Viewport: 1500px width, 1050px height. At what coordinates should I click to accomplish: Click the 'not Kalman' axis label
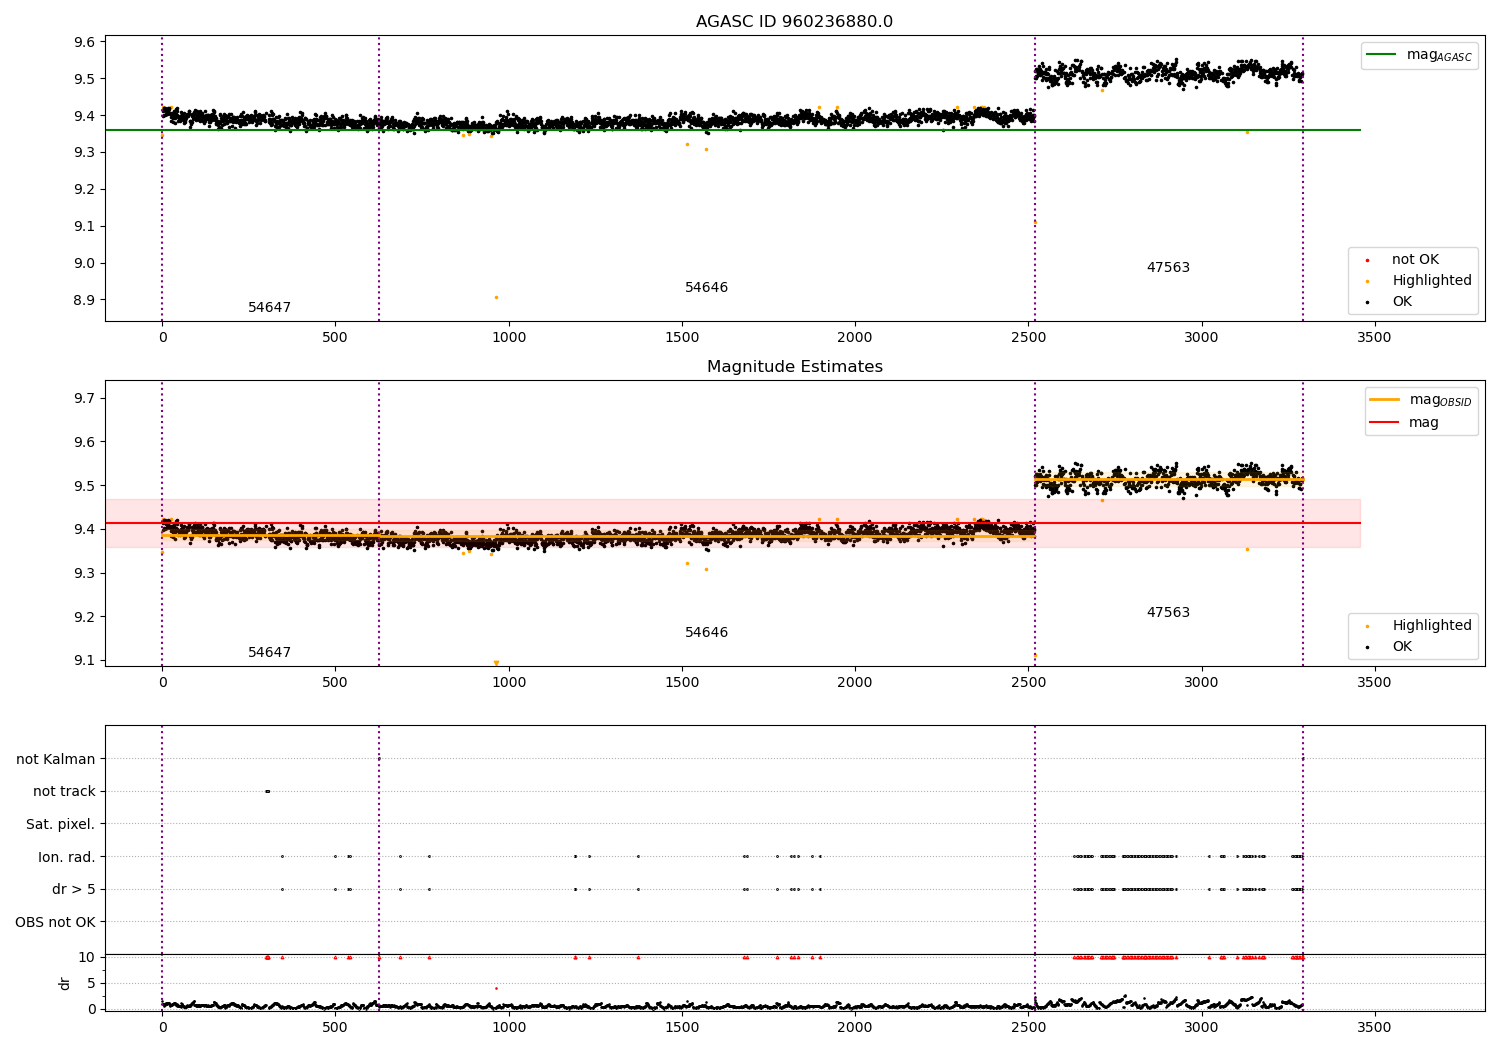pyautogui.click(x=56, y=760)
